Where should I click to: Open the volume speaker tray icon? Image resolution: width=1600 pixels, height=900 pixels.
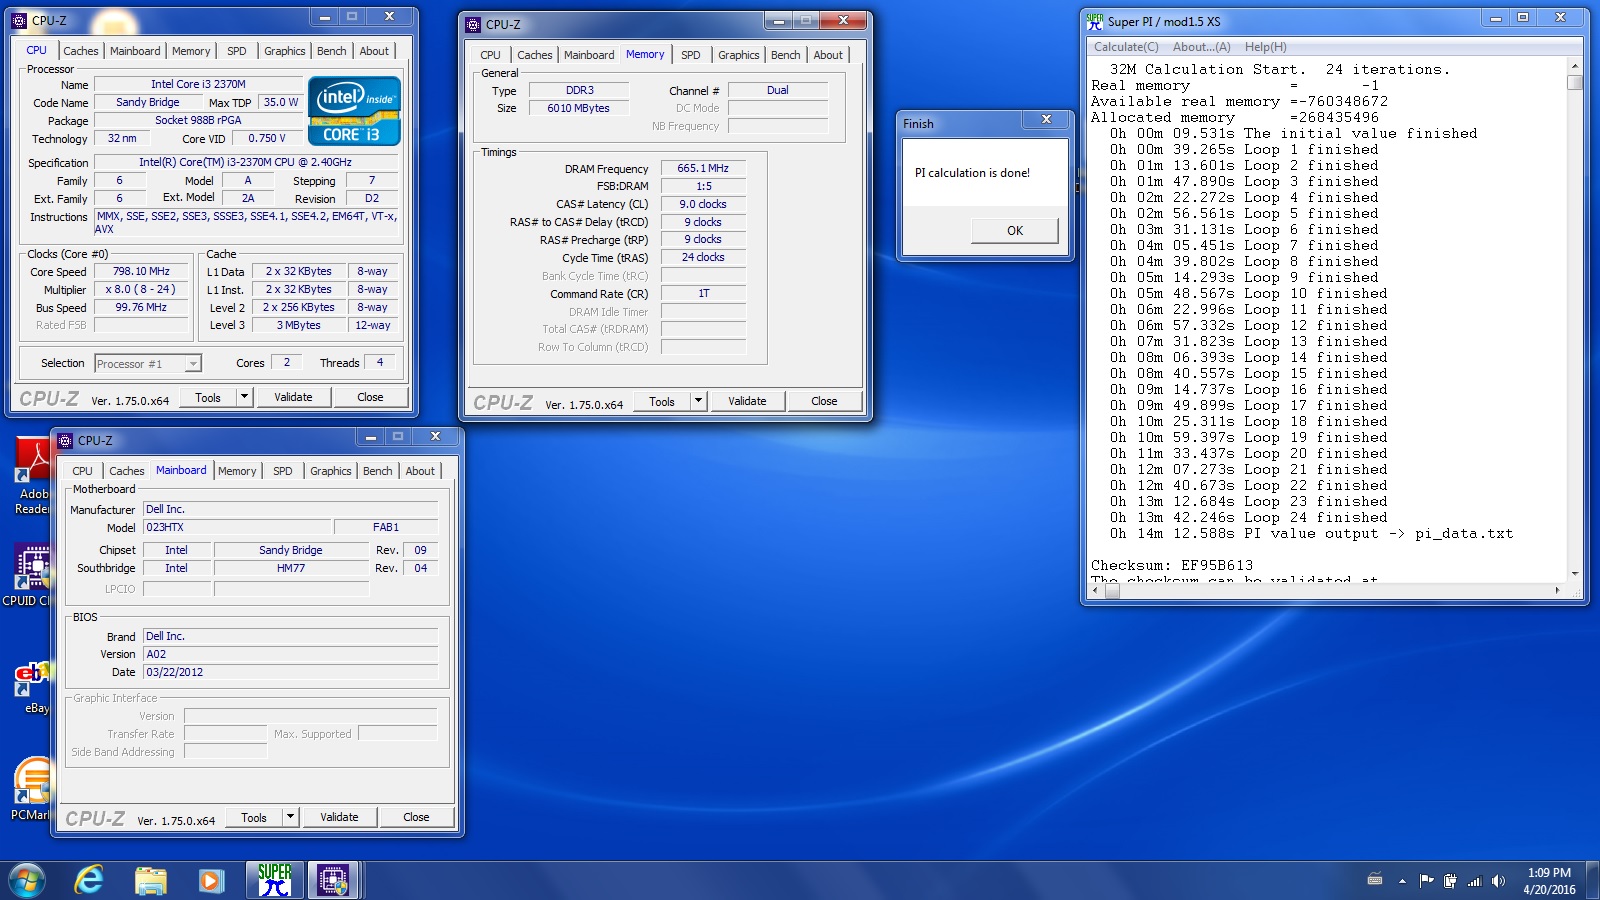tap(1498, 881)
